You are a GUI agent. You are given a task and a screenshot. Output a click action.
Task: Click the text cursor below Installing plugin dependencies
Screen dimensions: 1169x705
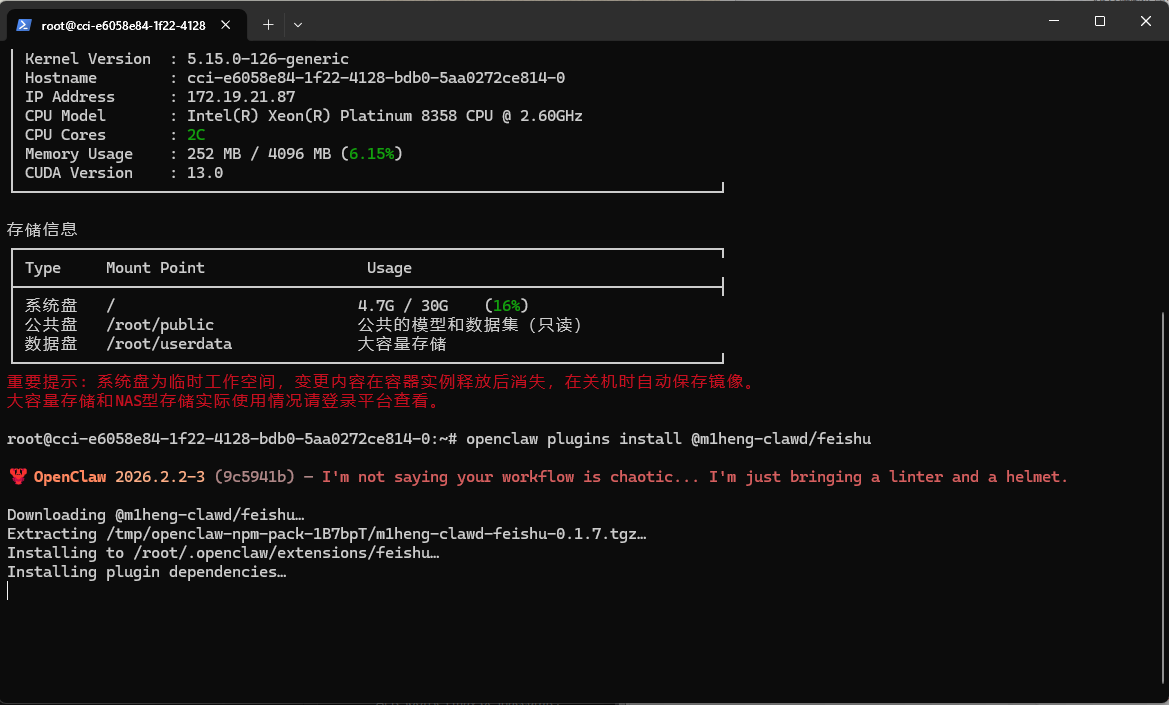pyautogui.click(x=8, y=591)
